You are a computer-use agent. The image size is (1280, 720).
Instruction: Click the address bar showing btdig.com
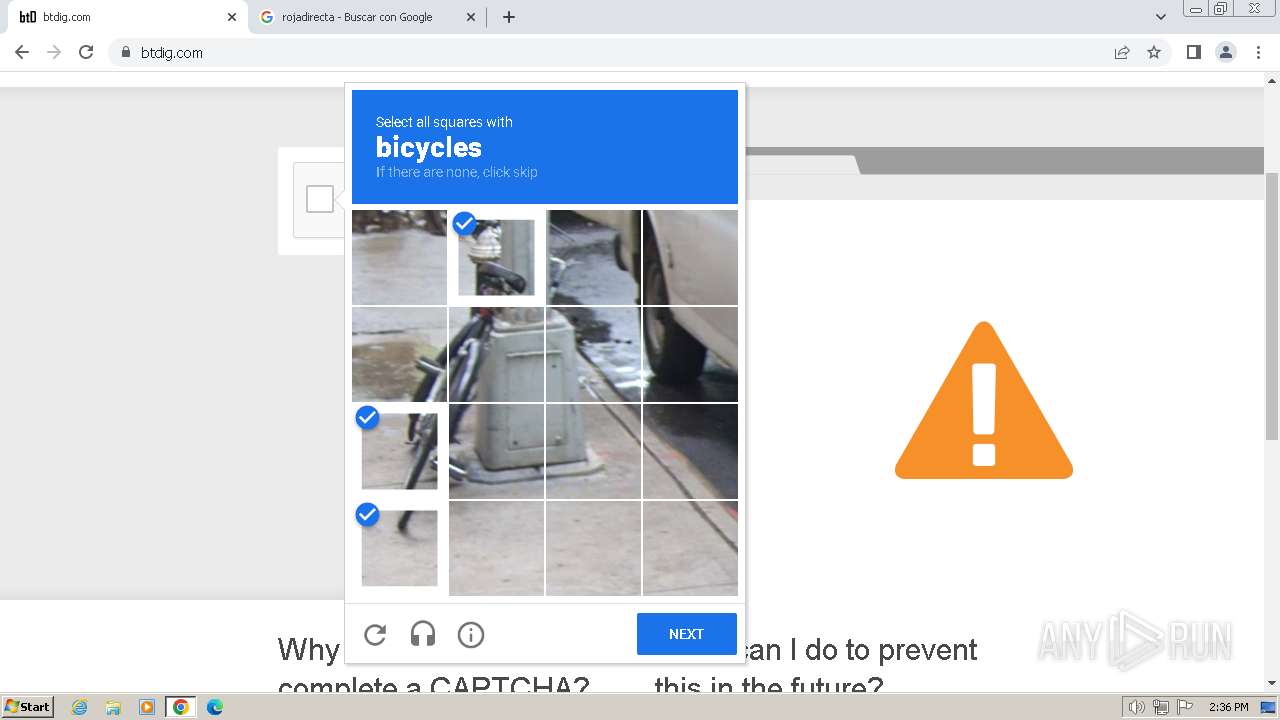[640, 52]
